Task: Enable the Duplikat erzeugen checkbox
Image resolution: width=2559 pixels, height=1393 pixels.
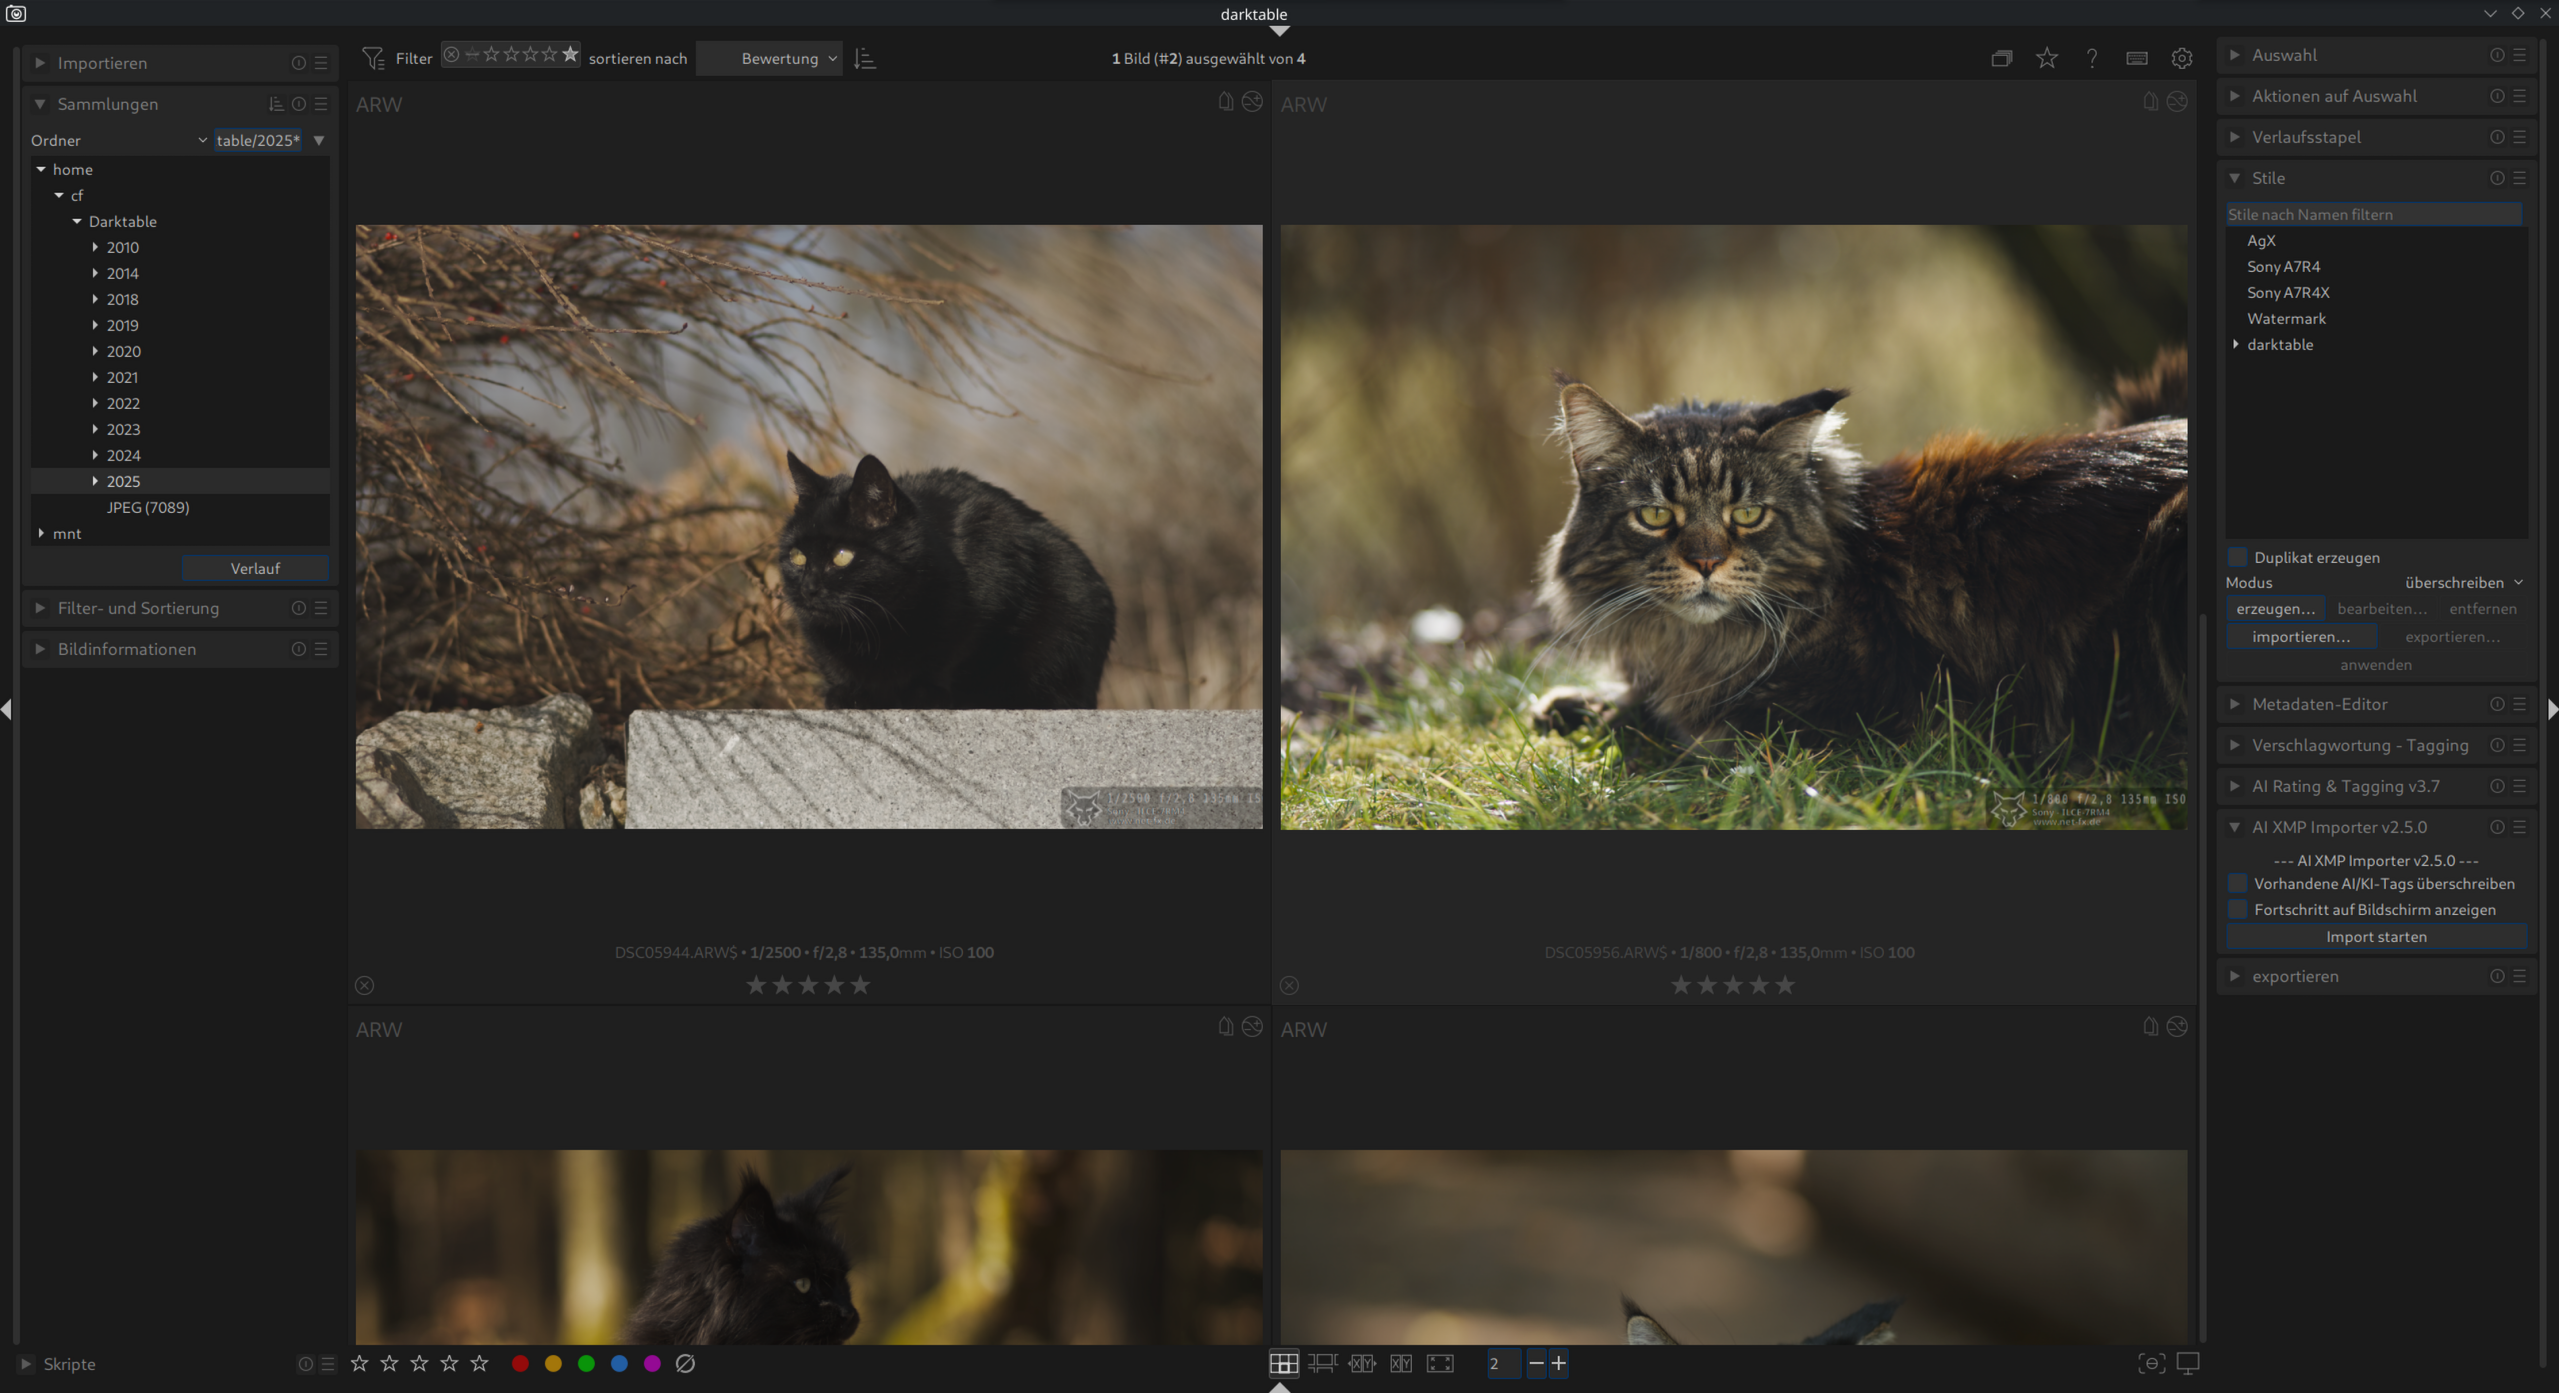Action: point(2238,557)
